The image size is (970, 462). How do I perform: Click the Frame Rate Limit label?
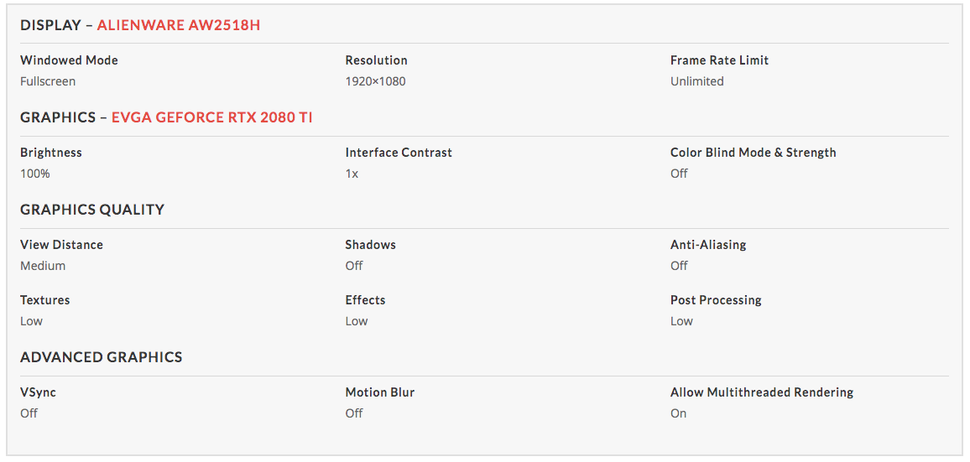click(719, 60)
